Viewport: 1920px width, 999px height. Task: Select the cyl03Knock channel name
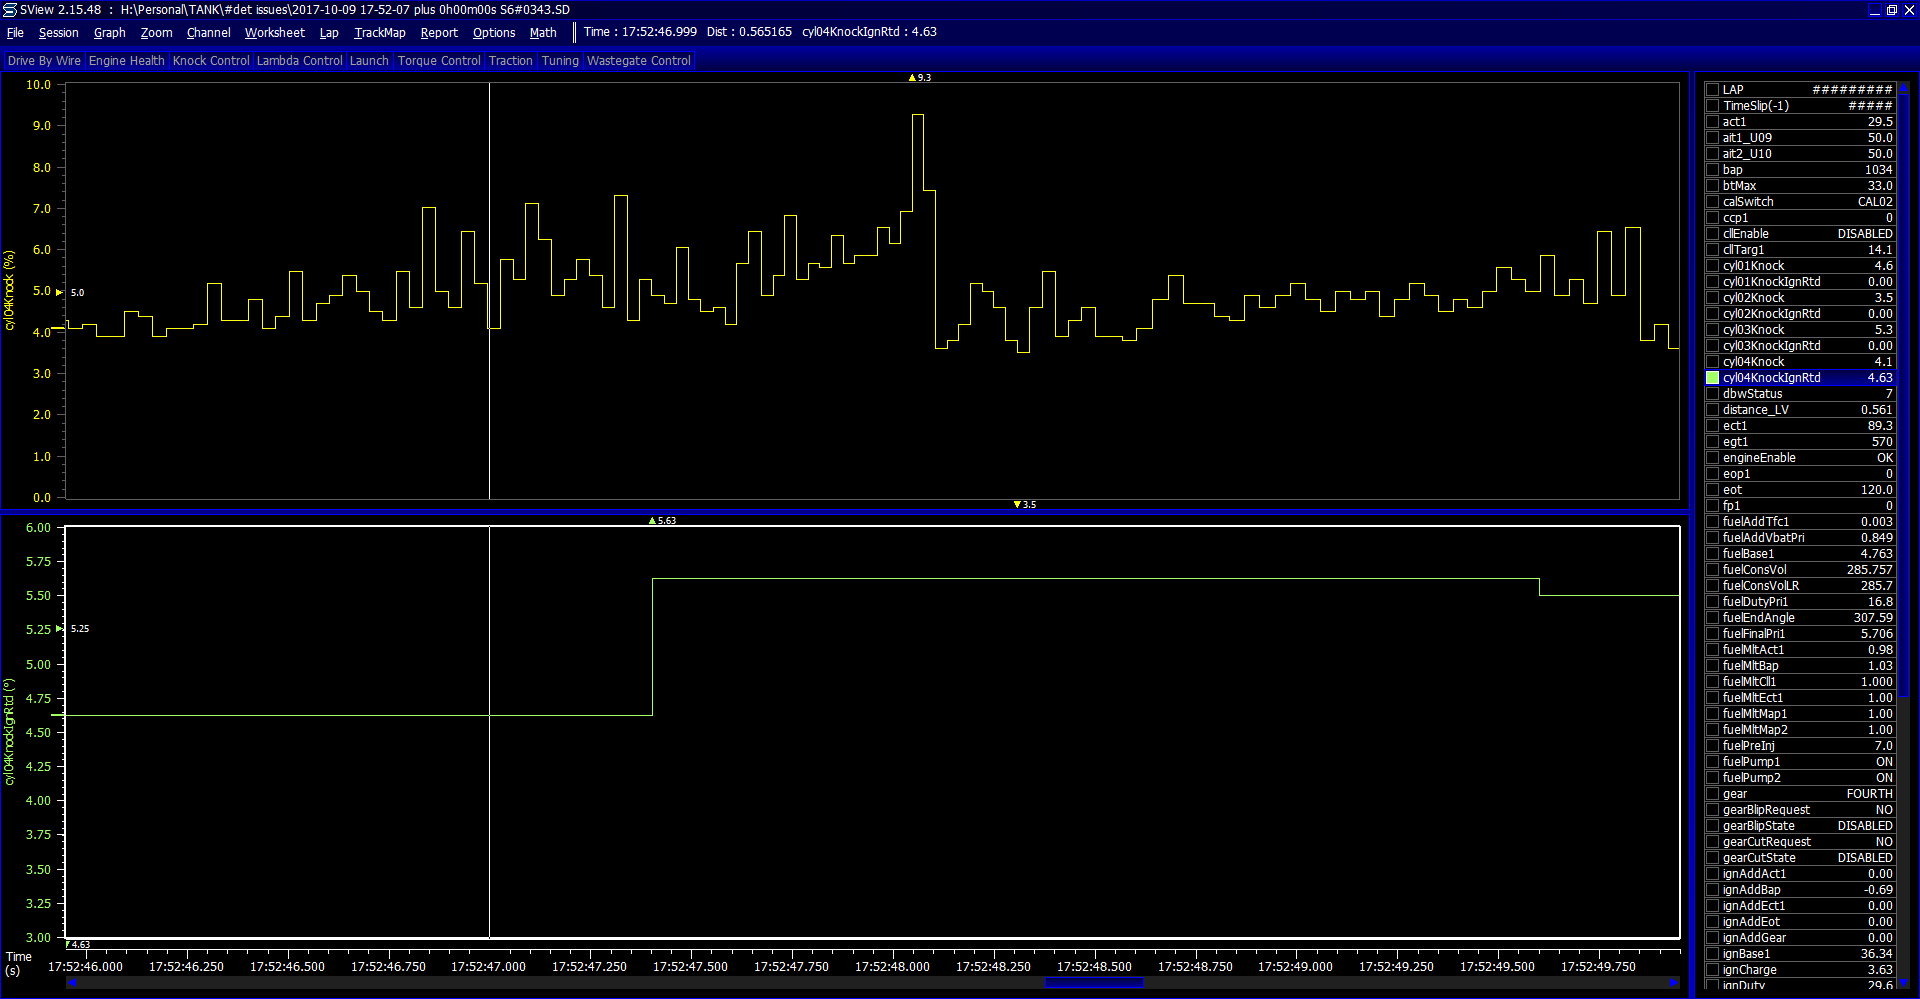[1753, 330]
